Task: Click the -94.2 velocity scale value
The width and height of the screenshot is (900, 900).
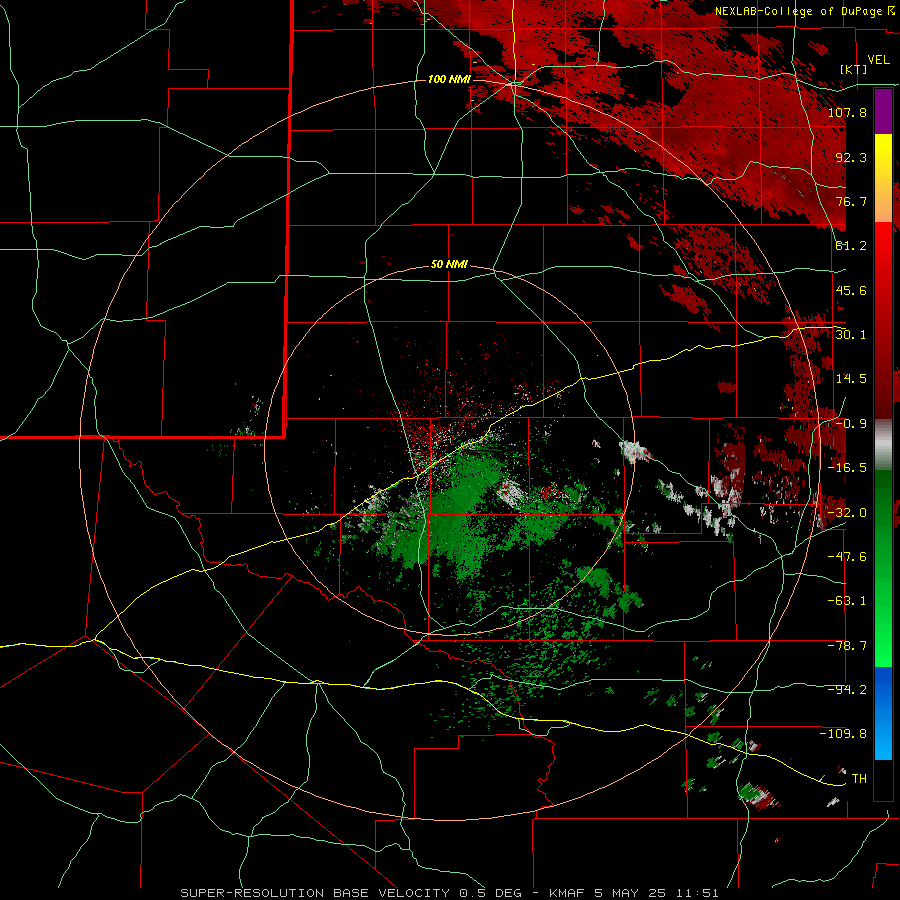Action: point(847,690)
